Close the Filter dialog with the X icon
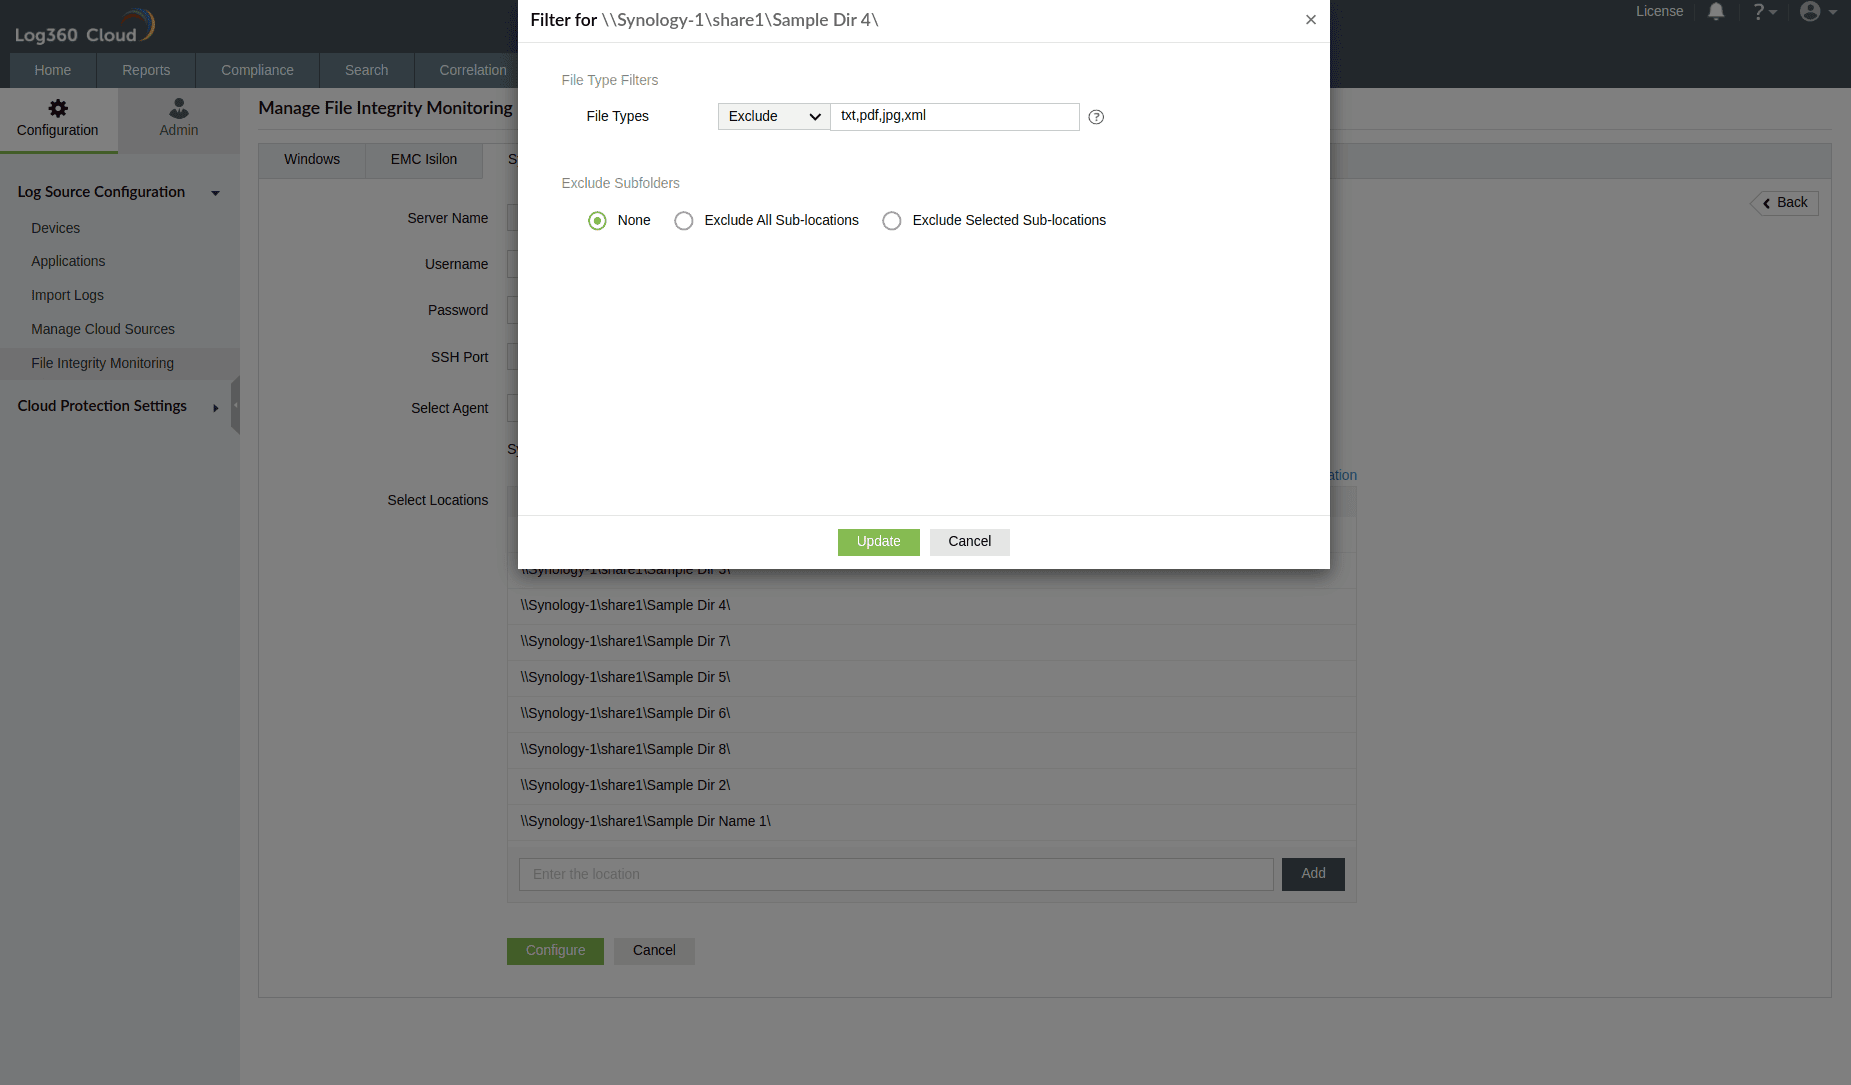 tap(1310, 19)
